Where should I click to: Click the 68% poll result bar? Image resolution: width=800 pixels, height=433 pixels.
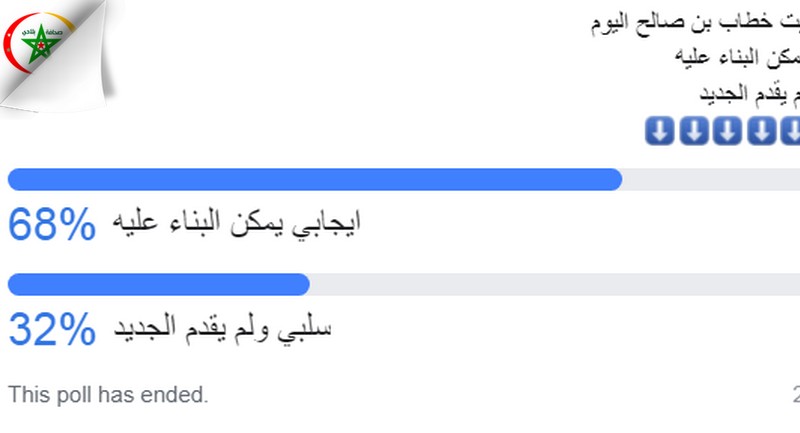pos(314,180)
